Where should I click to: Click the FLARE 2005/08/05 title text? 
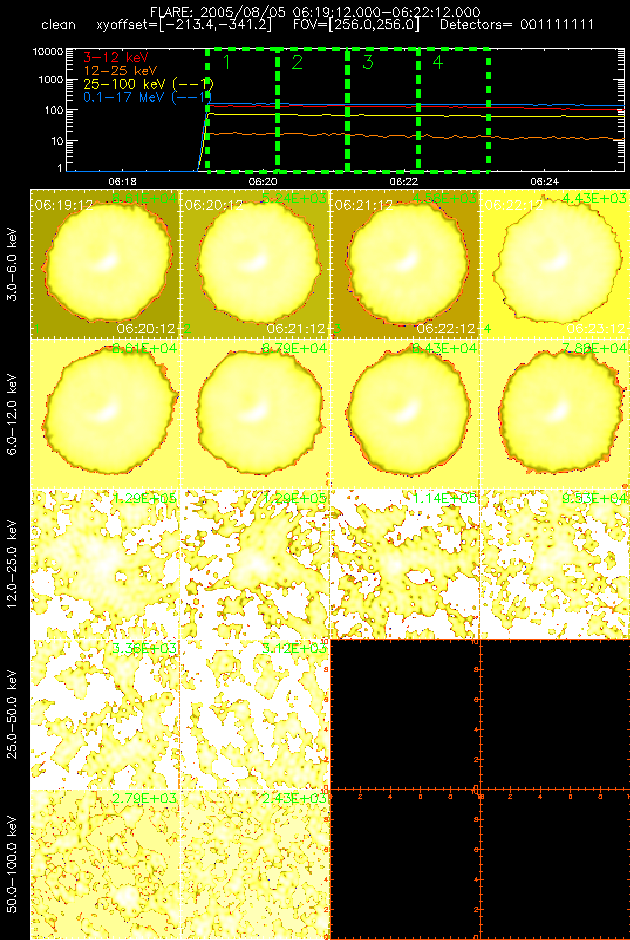point(314,11)
